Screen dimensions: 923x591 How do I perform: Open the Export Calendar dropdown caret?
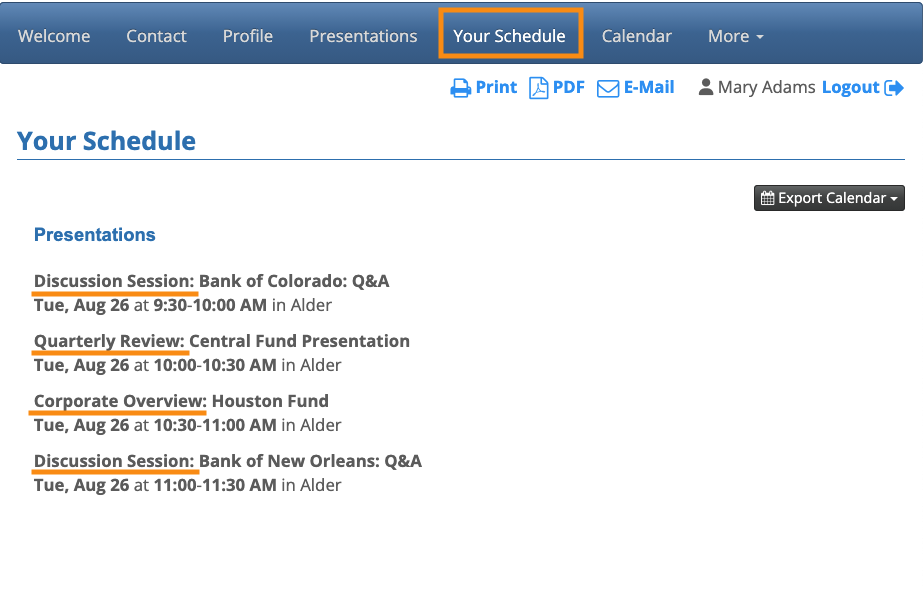(x=894, y=199)
